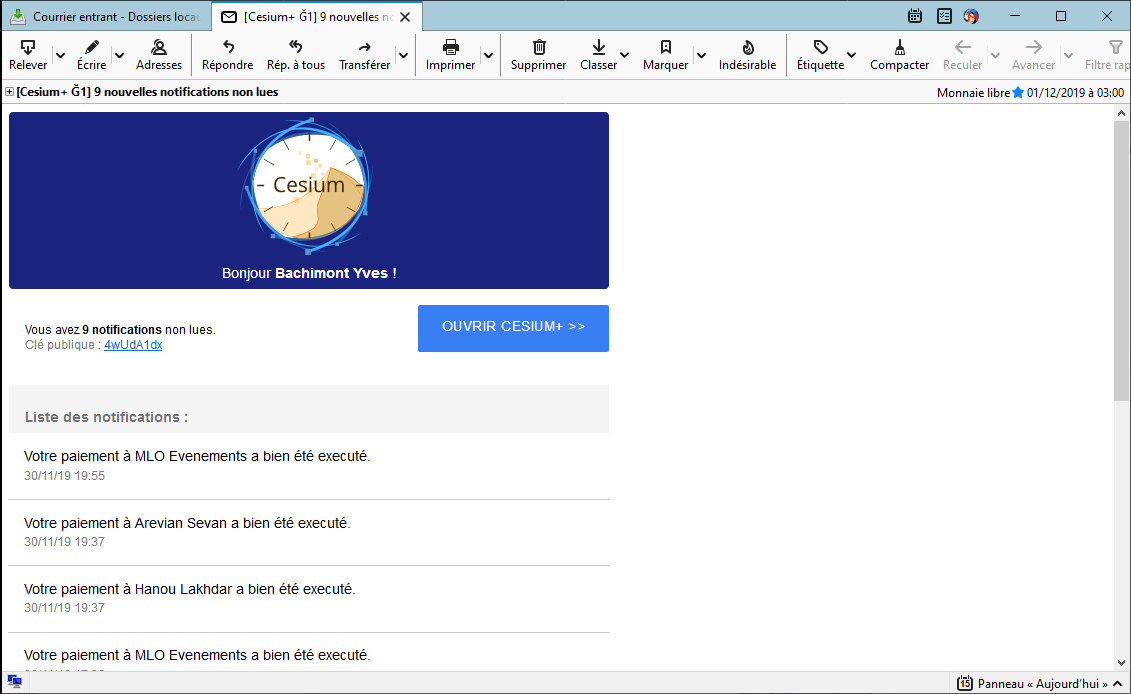Image resolution: width=1131 pixels, height=694 pixels.
Task: Click the Compacter broom icon
Action: click(899, 48)
